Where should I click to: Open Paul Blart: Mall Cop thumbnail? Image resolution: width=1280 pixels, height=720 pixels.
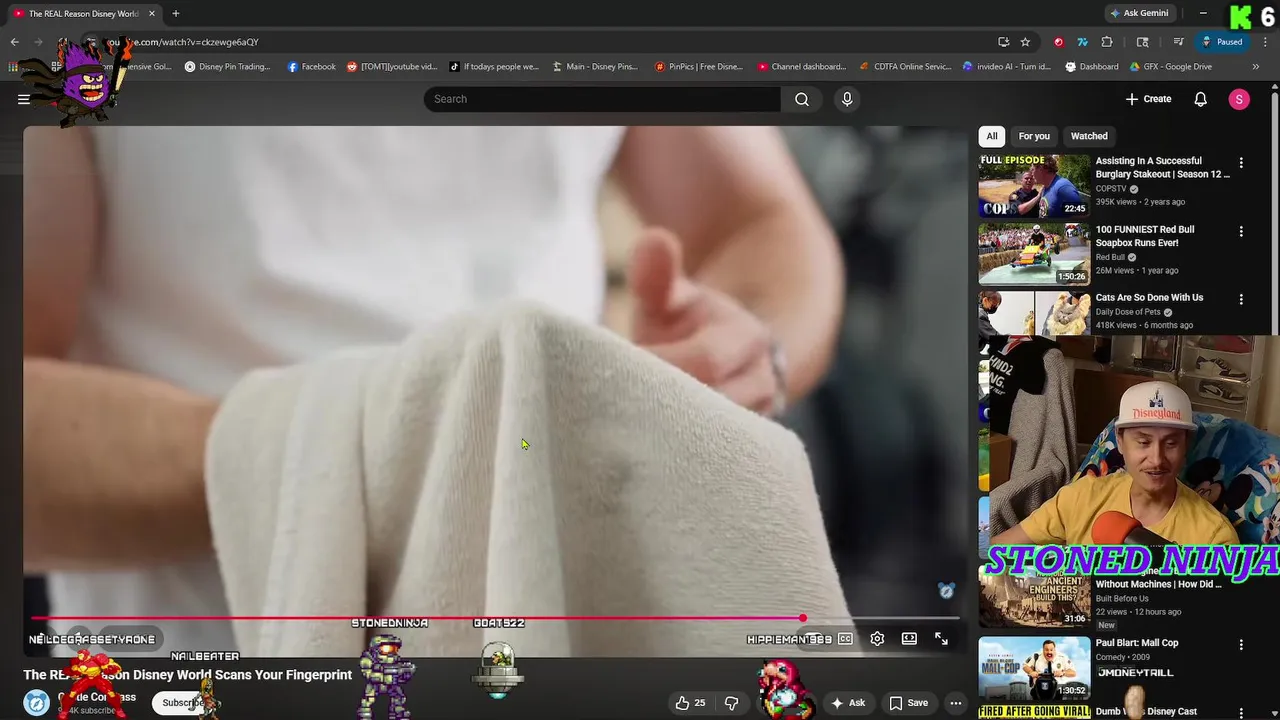click(x=1034, y=667)
